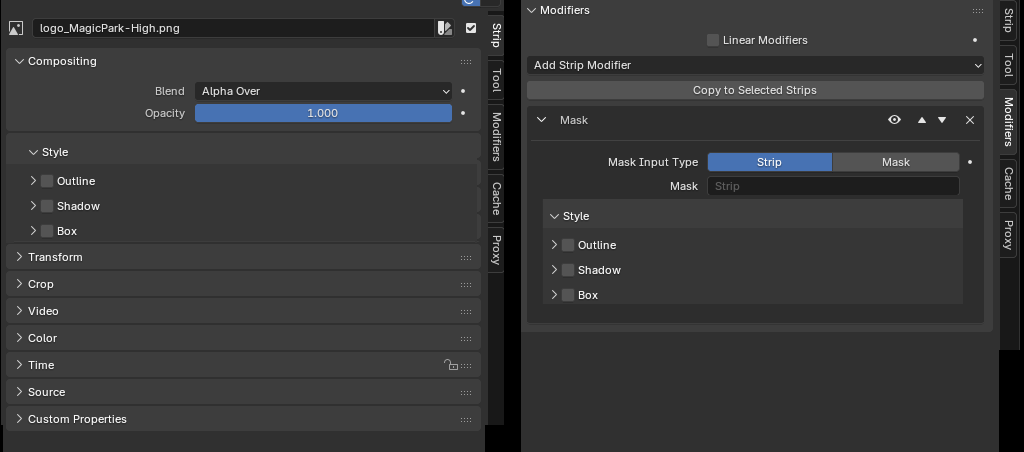Grab the Modifiers panel drag handle

pyautogui.click(x=978, y=11)
